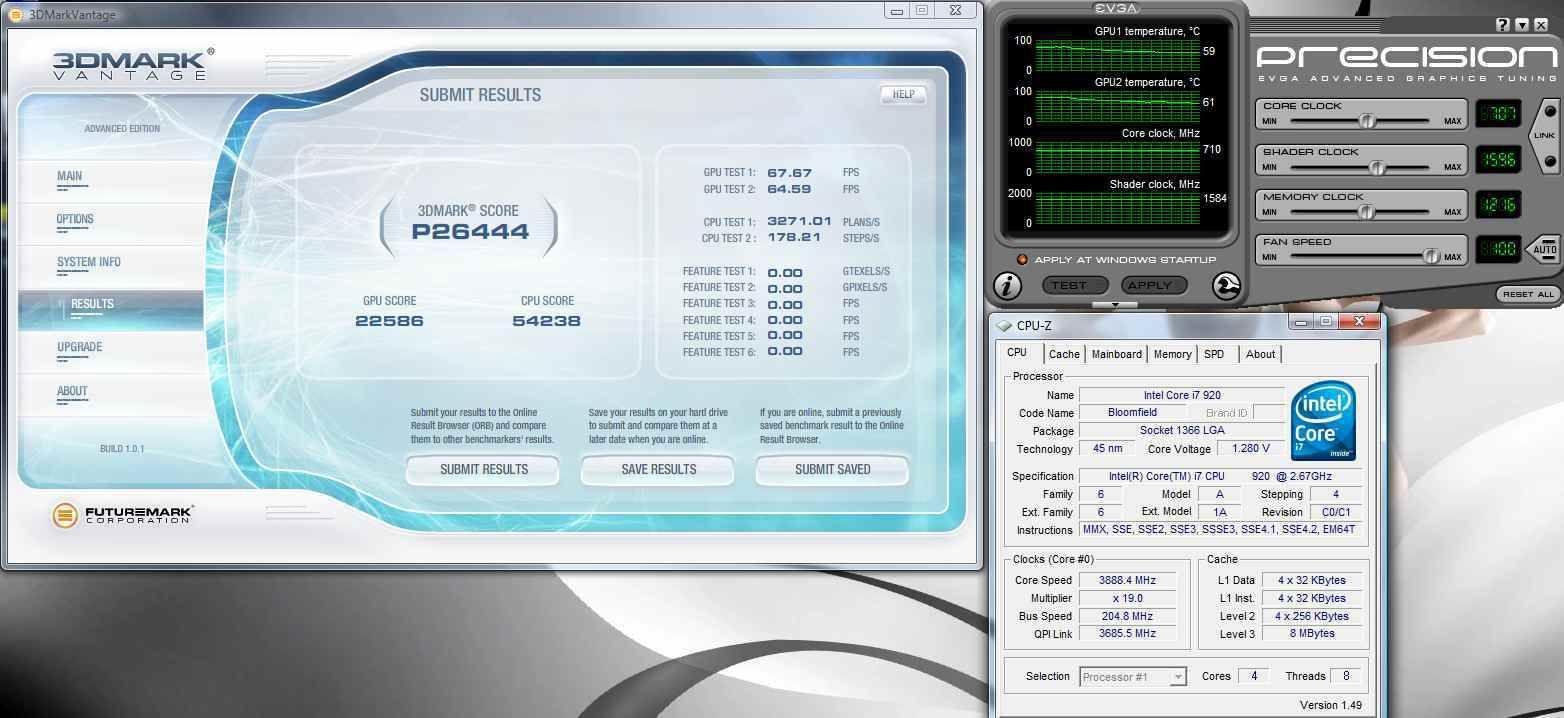1564x718 pixels.
Task: Select the shader clock value display
Action: click(x=1498, y=159)
